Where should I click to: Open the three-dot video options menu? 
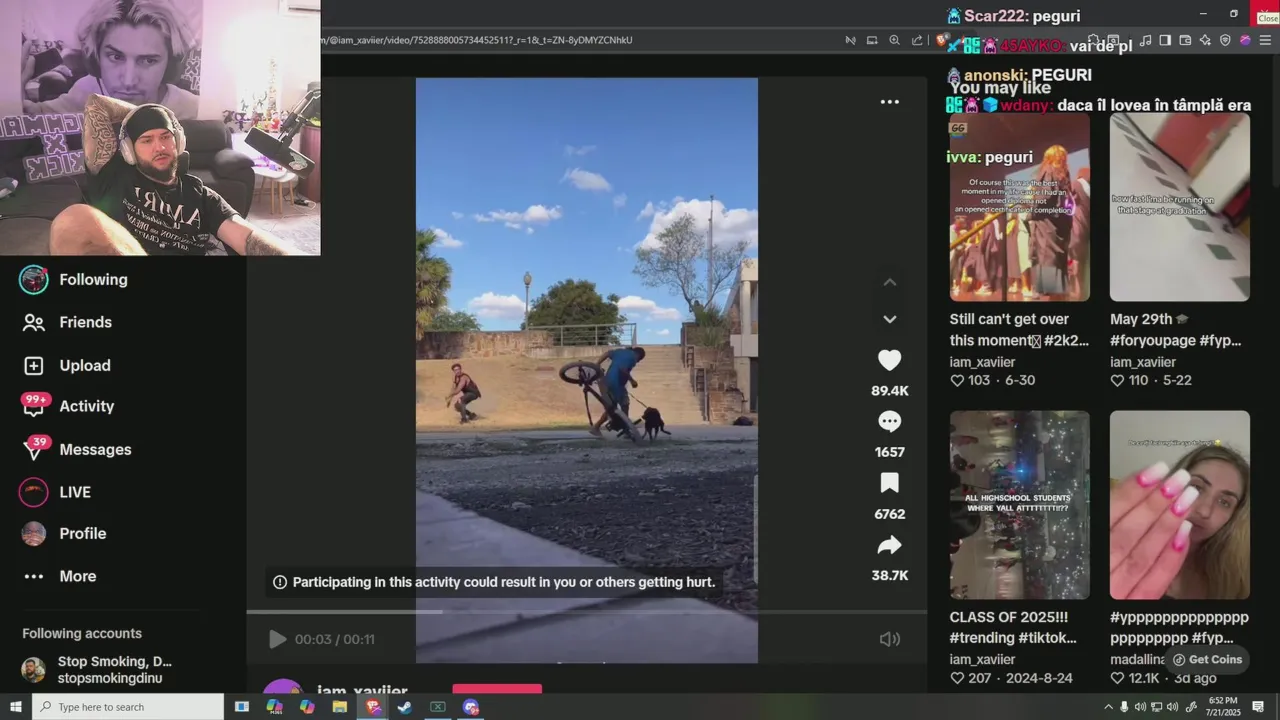click(889, 102)
